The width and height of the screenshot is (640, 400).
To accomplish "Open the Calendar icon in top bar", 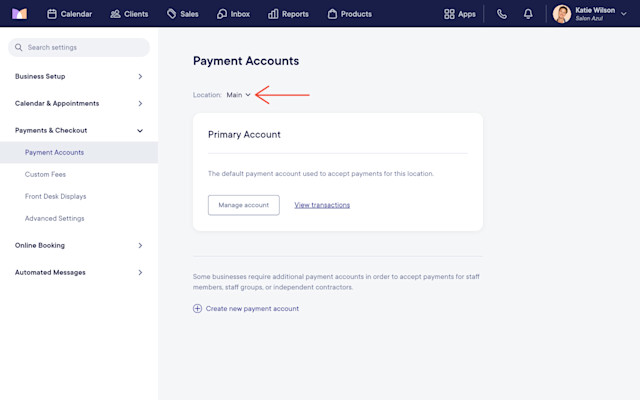I will 52,14.
